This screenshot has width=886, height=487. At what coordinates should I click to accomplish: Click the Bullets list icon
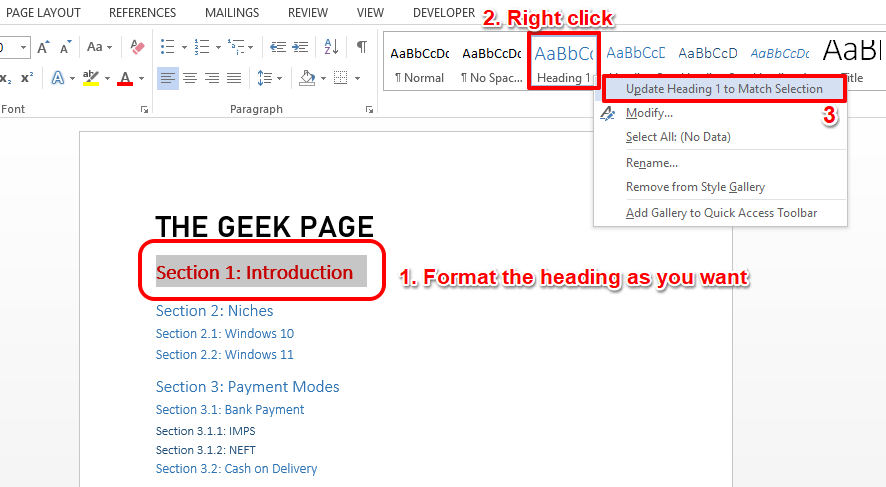pyautogui.click(x=168, y=47)
